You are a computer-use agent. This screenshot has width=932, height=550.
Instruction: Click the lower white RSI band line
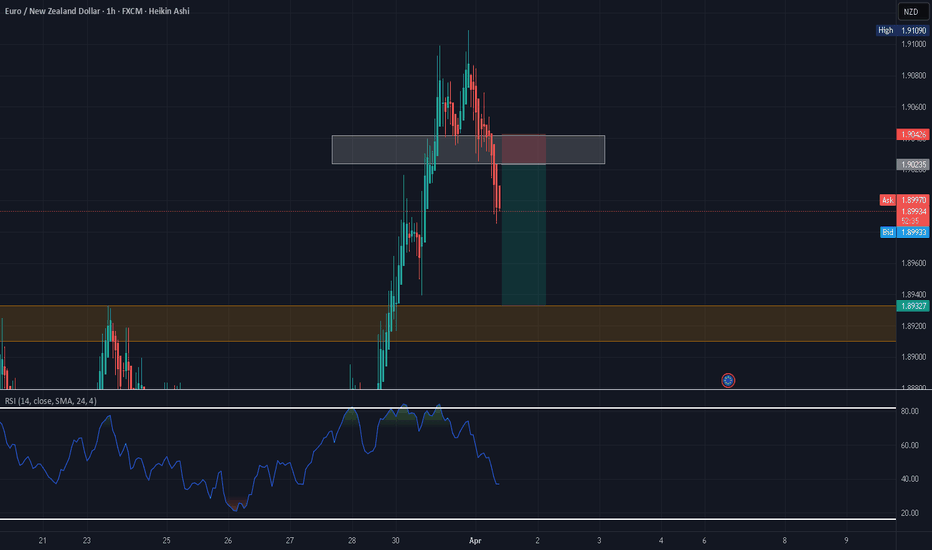coord(448,520)
